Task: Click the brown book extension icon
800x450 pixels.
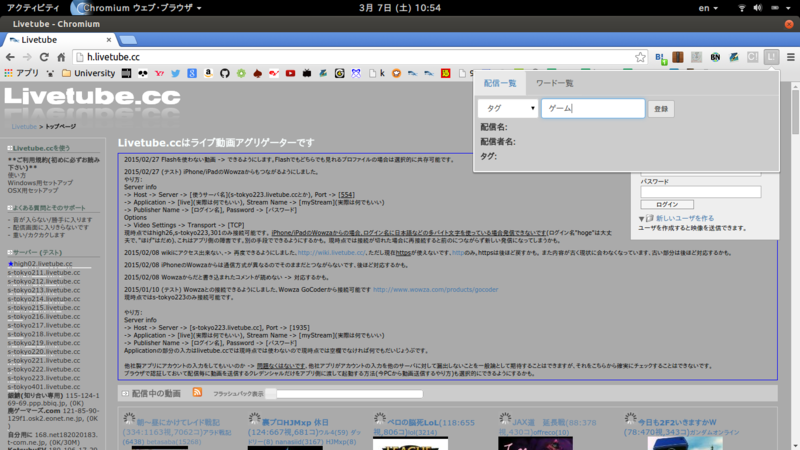Action: point(678,57)
